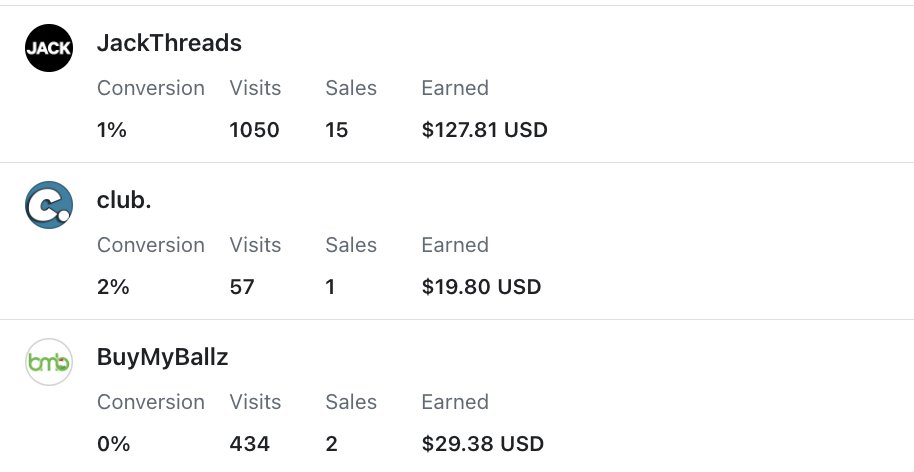Select BuyMyBallz visits value 434

(250, 444)
